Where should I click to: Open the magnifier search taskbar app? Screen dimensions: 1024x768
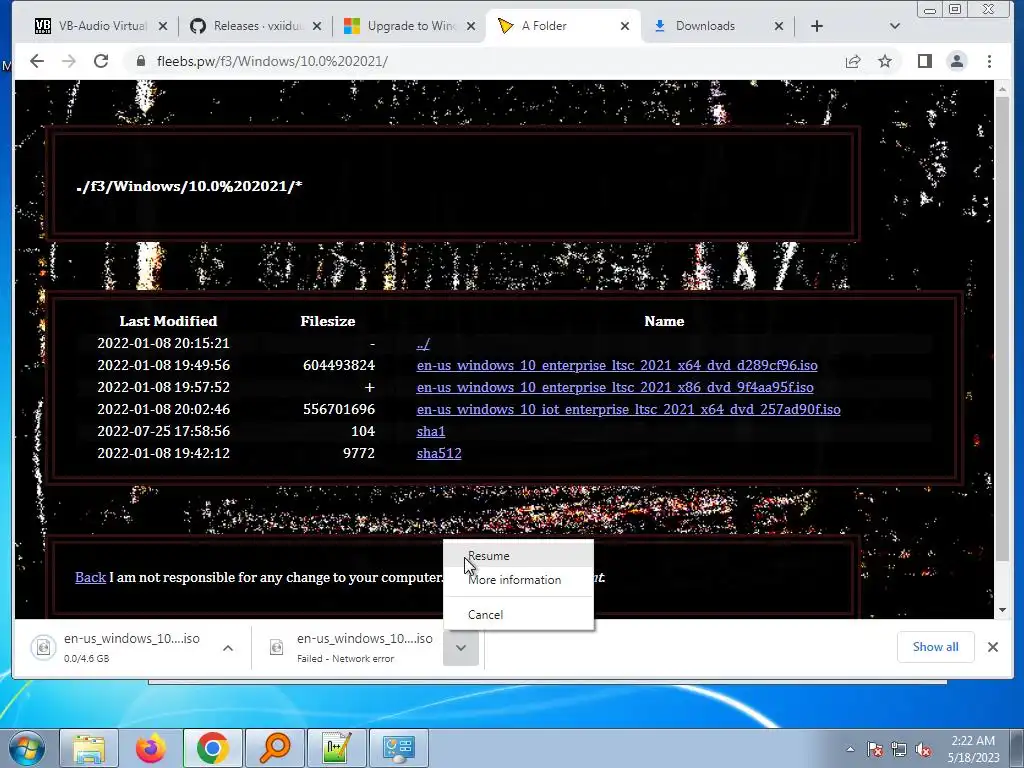coord(275,748)
